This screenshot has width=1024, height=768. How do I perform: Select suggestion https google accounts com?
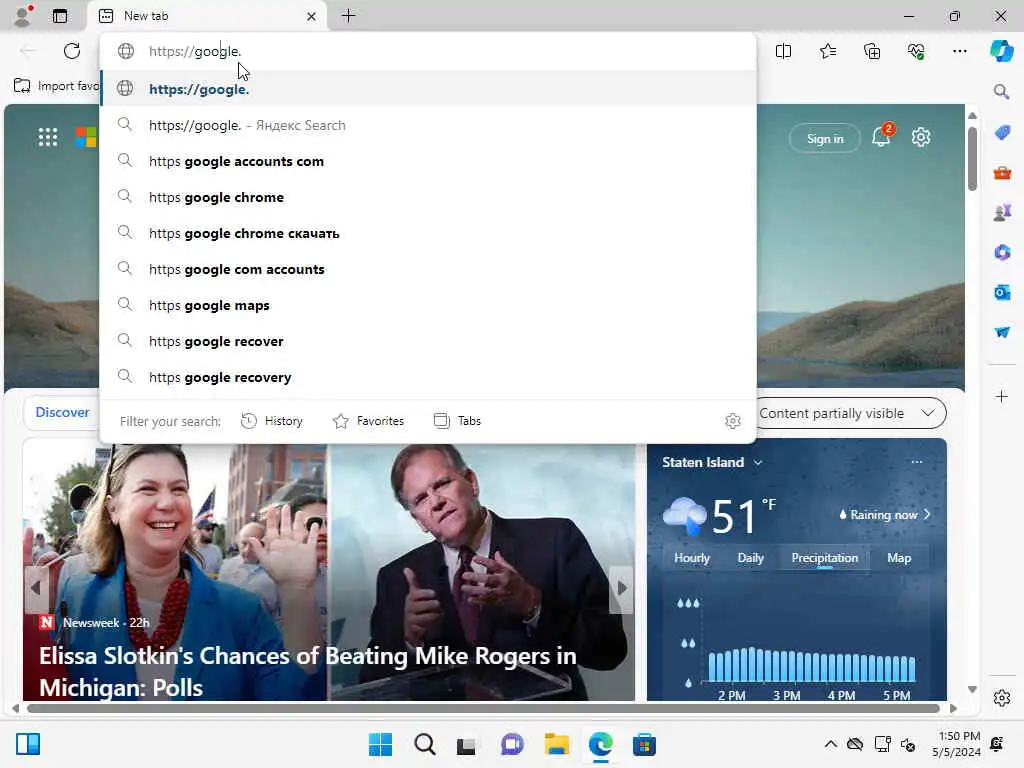(428, 161)
